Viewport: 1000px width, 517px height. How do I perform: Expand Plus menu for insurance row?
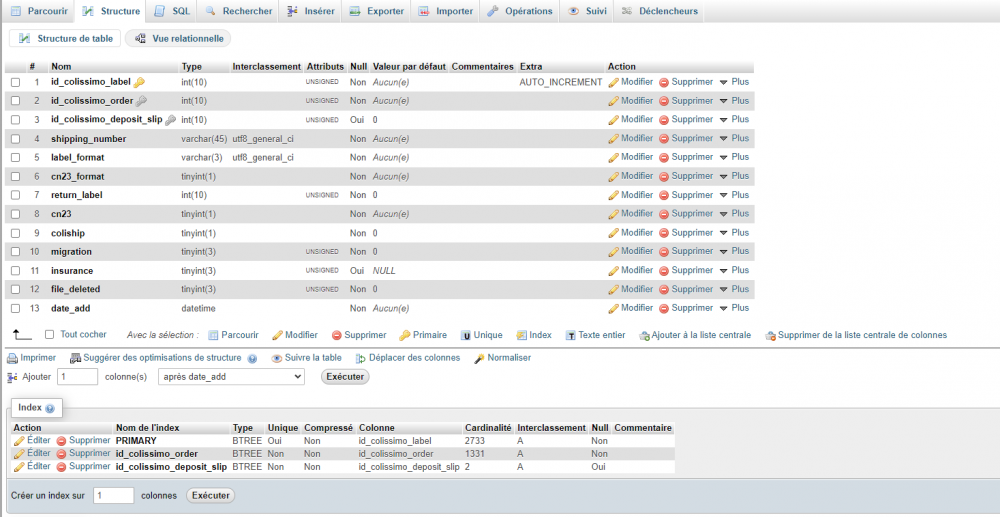[734, 270]
